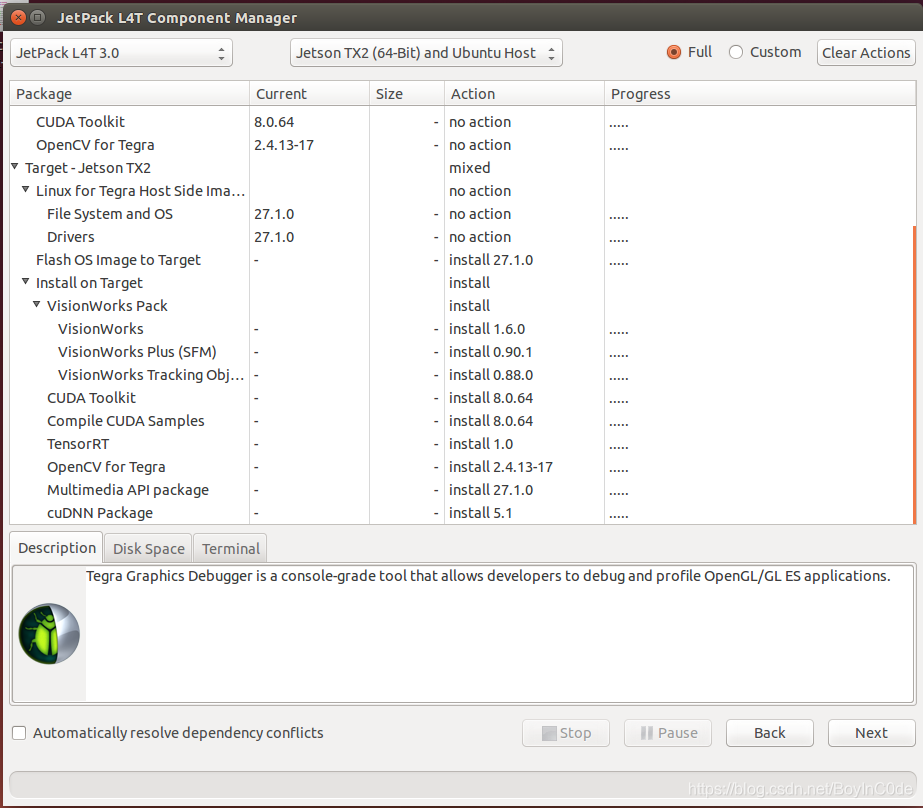923x808 pixels.
Task: Select the Full installation radio button
Action: click(674, 52)
